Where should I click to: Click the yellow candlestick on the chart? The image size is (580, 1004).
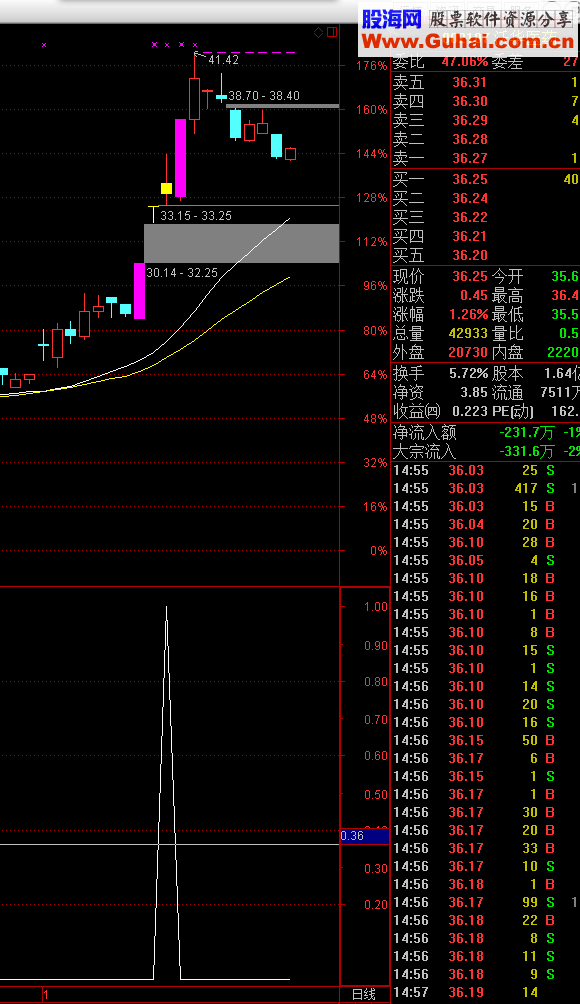pyautogui.click(x=166, y=188)
